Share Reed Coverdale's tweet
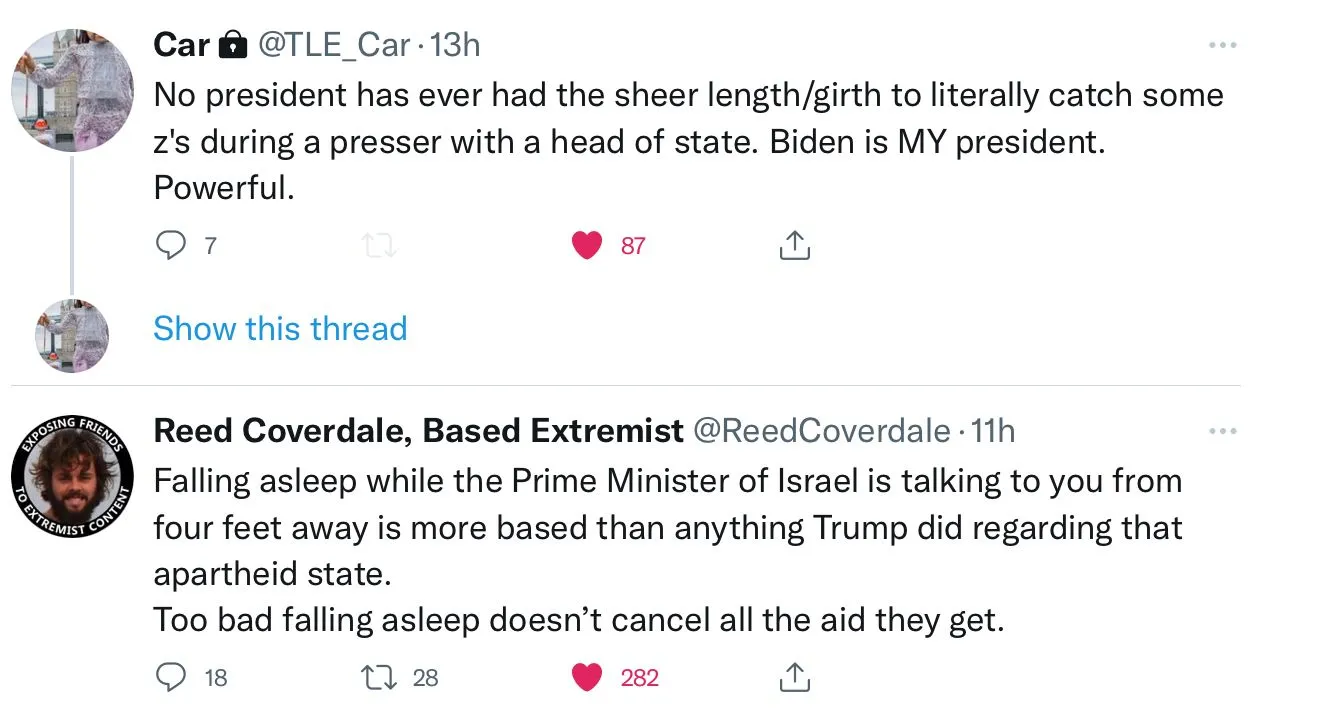The height and width of the screenshot is (711, 1331). [x=793, y=678]
